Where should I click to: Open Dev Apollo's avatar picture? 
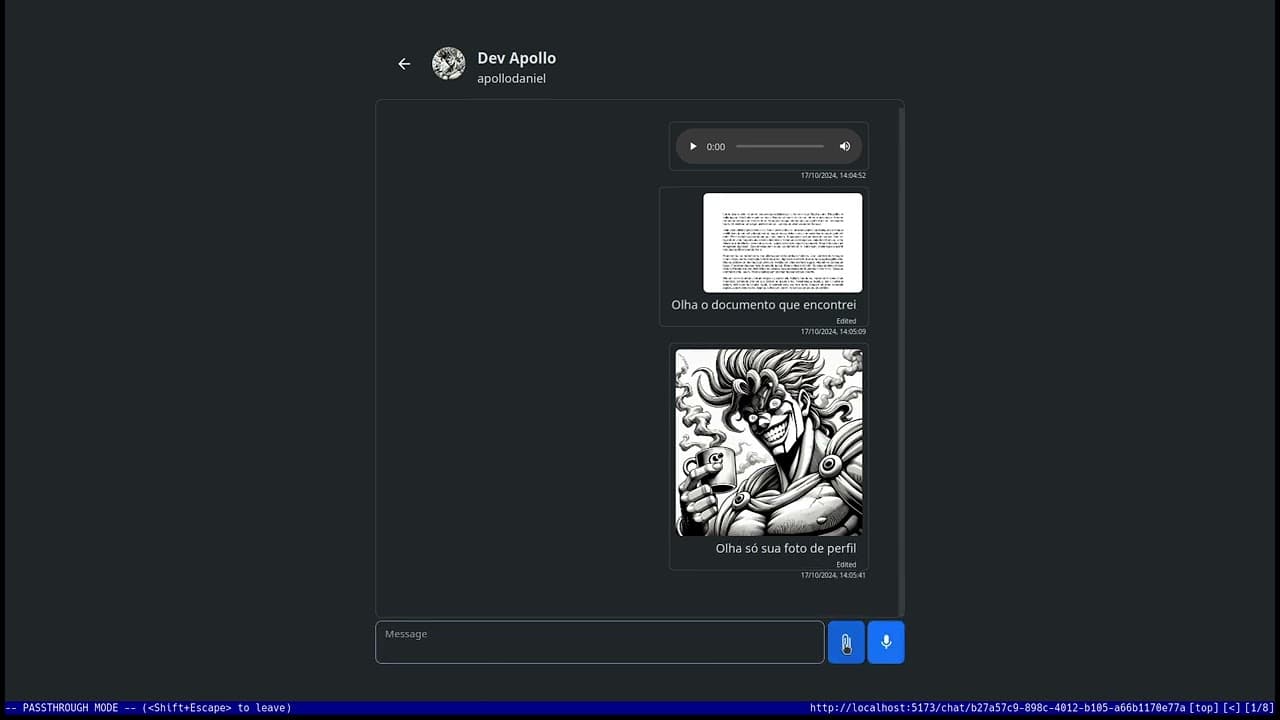[x=448, y=63]
